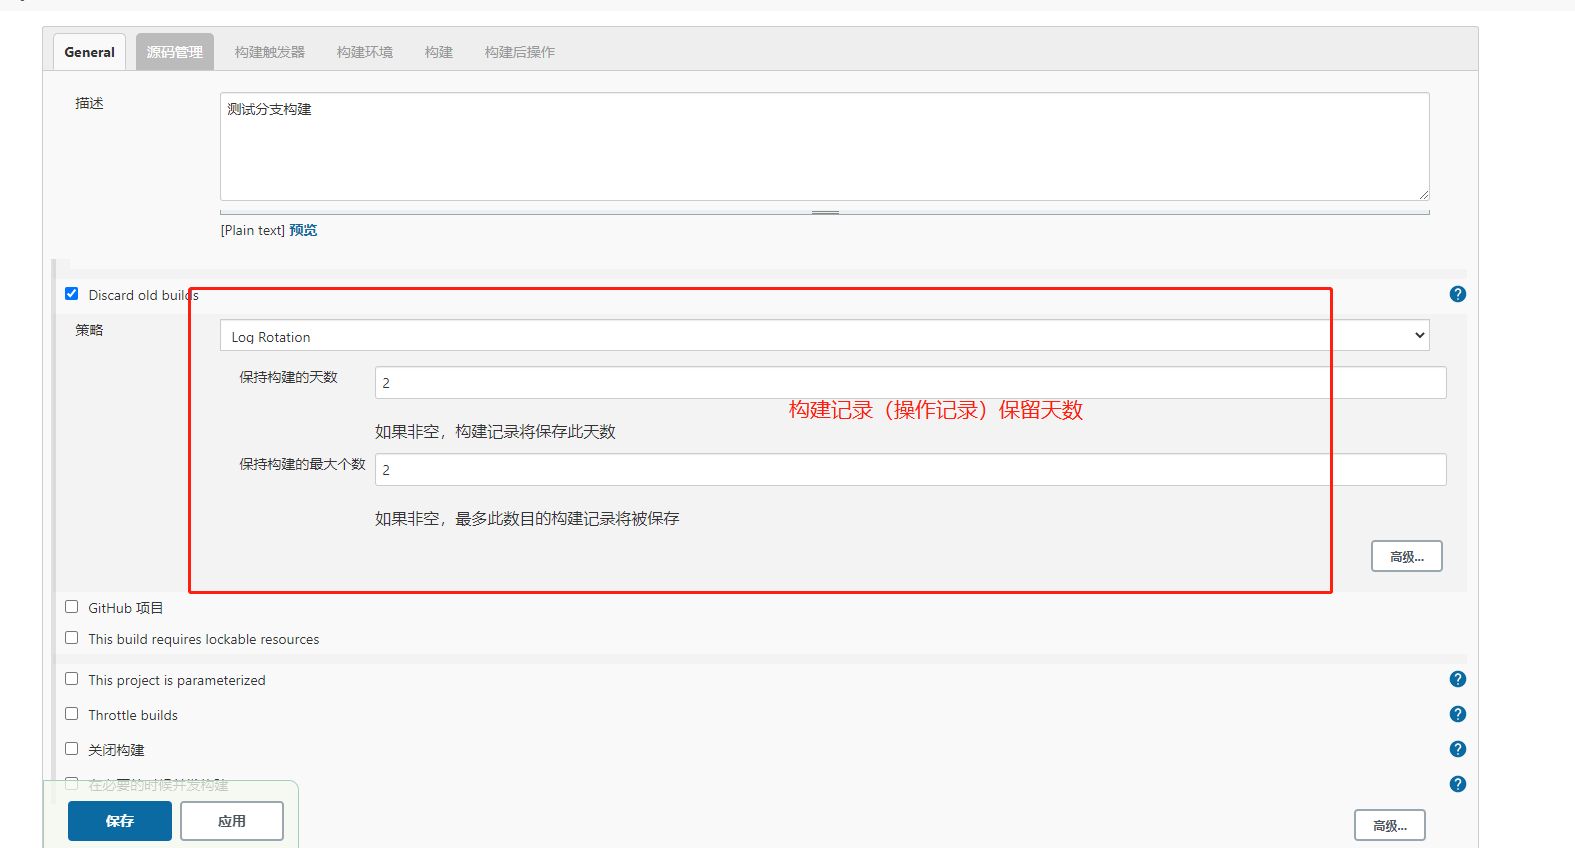Click the 保持构建的最大个数 input field
The width and height of the screenshot is (1575, 848).
tap(910, 470)
